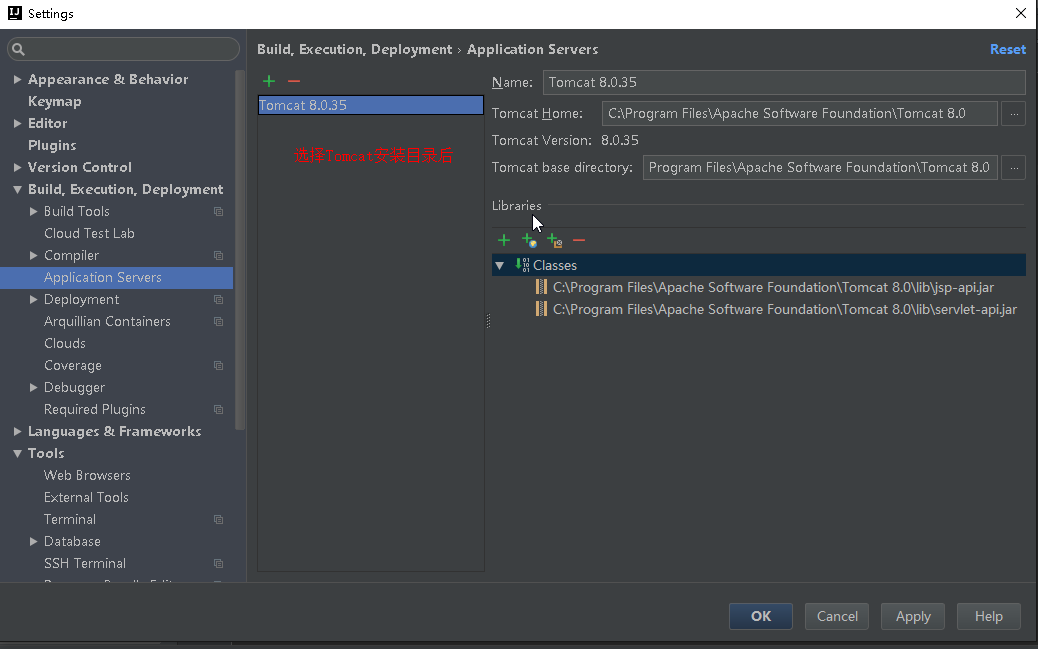Remove selected library entry red minus
Screen dimensions: 1038x649
(579, 240)
